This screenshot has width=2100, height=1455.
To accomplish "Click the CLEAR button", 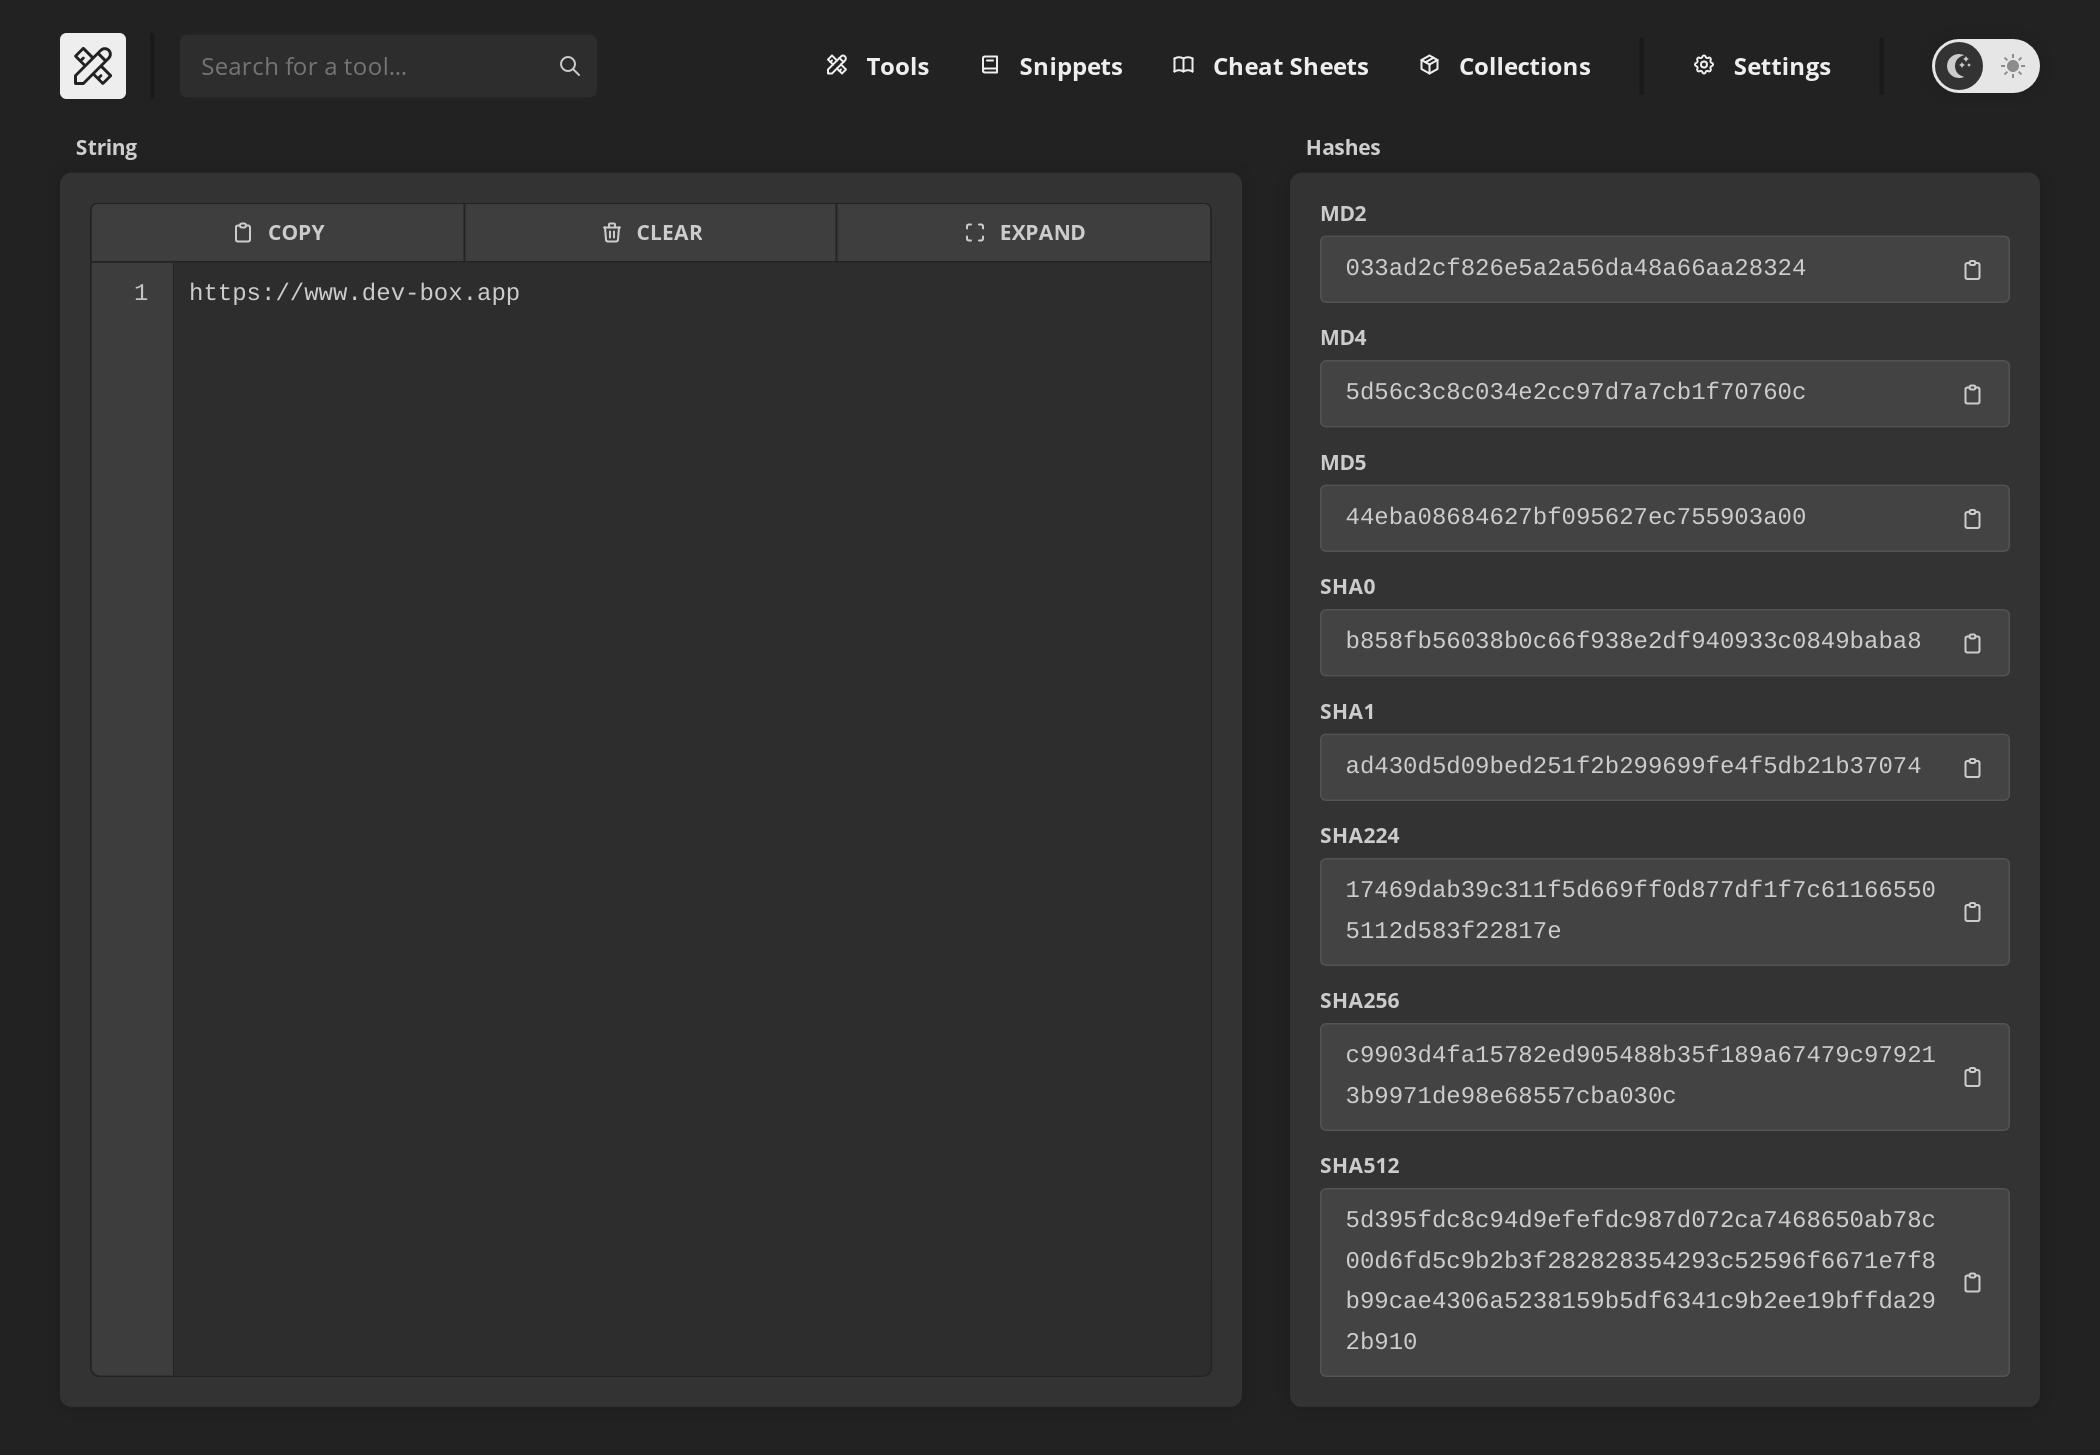I will pos(651,233).
